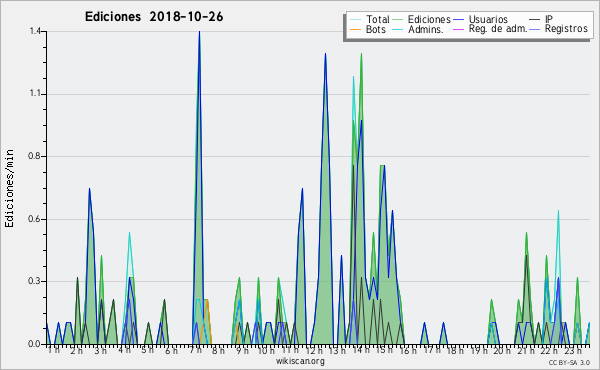Image resolution: width=600 pixels, height=370 pixels.
Task: Click the y-axis value 0.8
Action: 34,156
